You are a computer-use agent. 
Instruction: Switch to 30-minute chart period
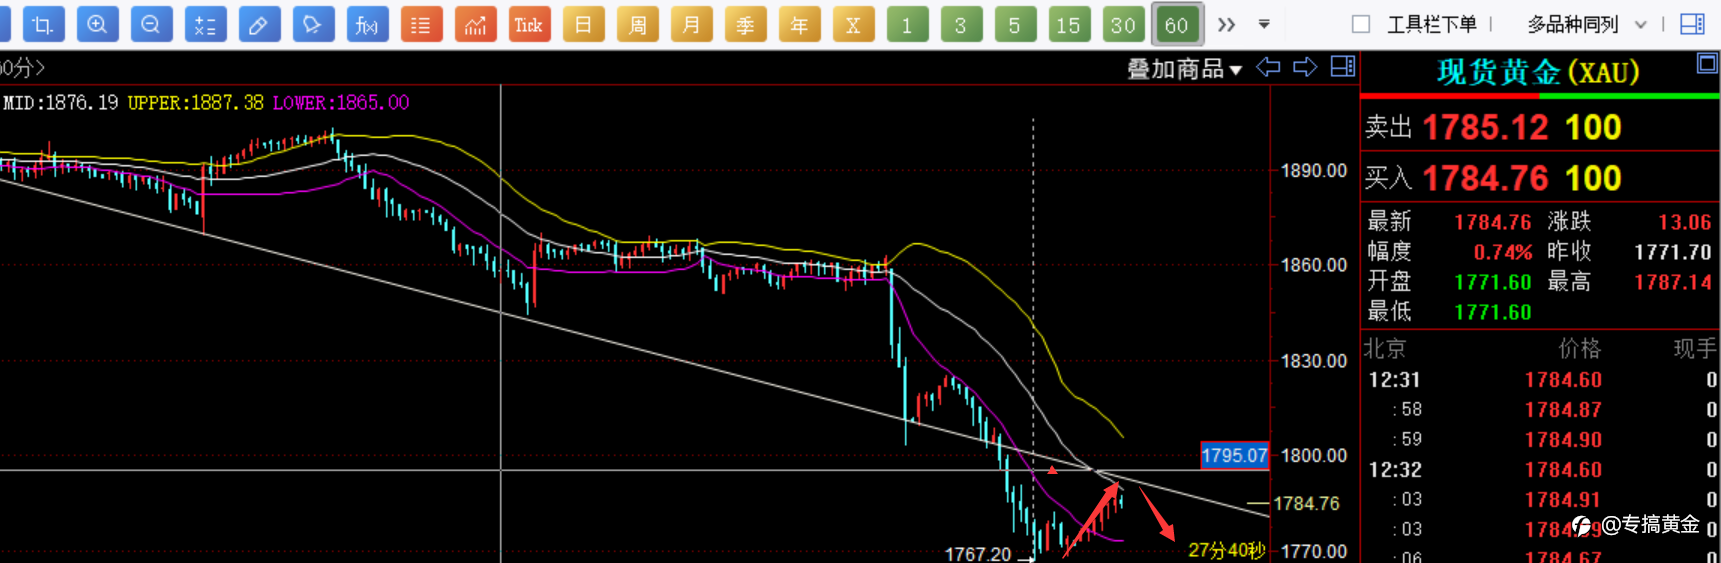1123,24
